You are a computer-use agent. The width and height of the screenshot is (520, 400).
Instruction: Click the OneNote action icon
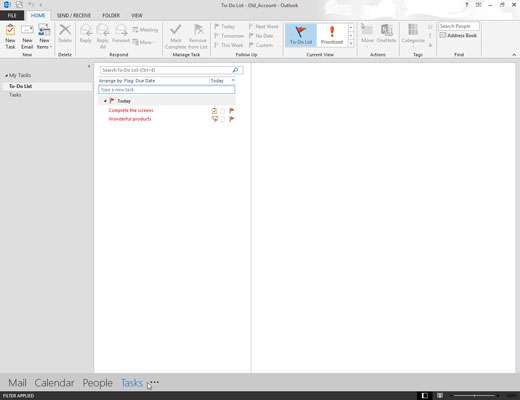pos(386,30)
